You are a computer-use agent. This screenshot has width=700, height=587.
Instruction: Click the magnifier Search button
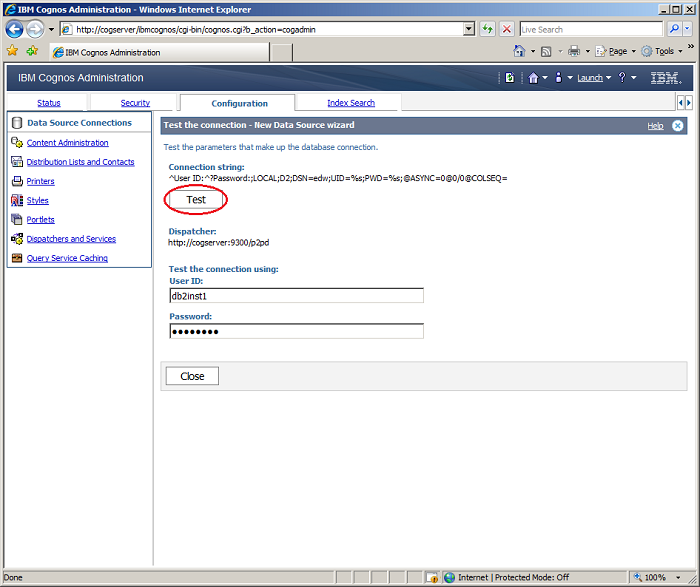674,29
